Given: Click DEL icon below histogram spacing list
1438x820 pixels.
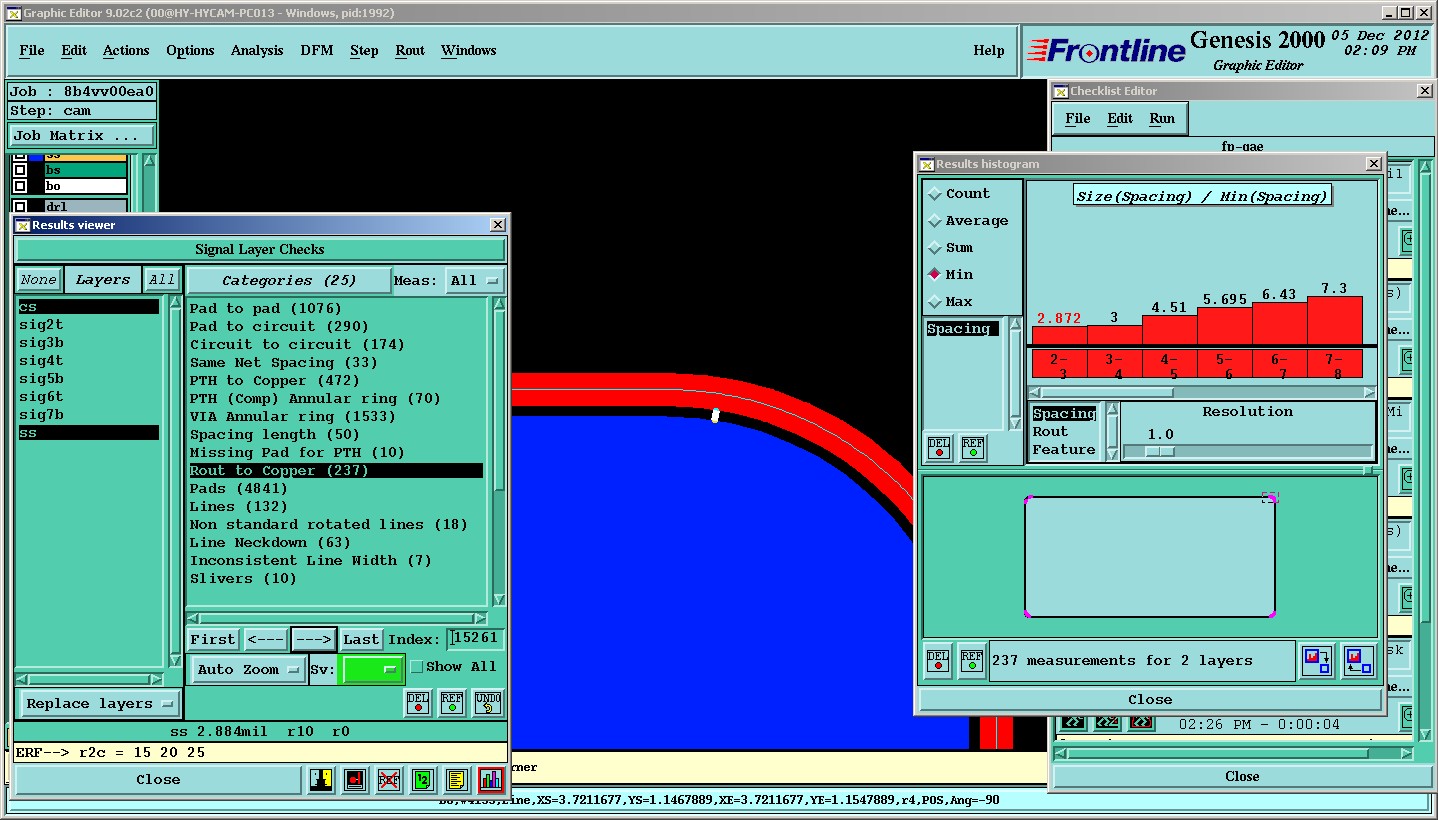Looking at the screenshot, I should [939, 448].
